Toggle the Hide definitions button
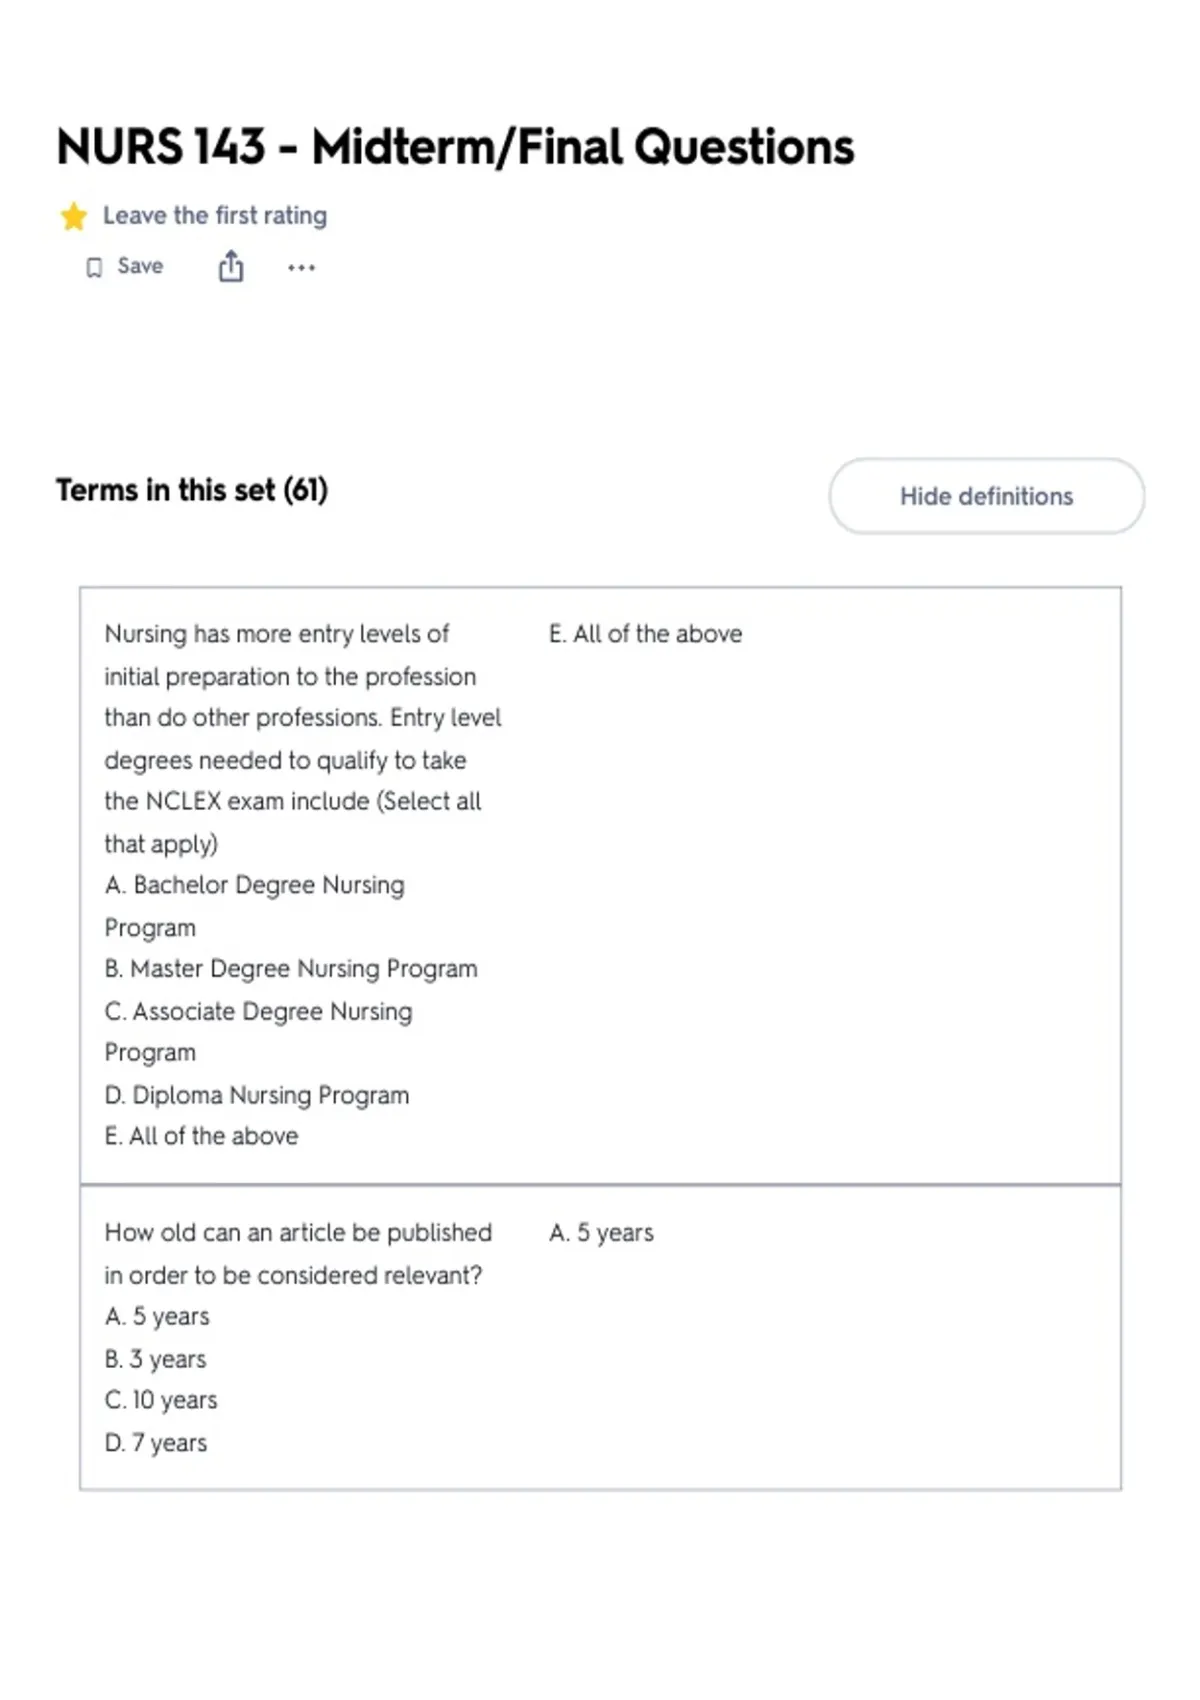The height and width of the screenshot is (1700, 1200). tap(986, 496)
